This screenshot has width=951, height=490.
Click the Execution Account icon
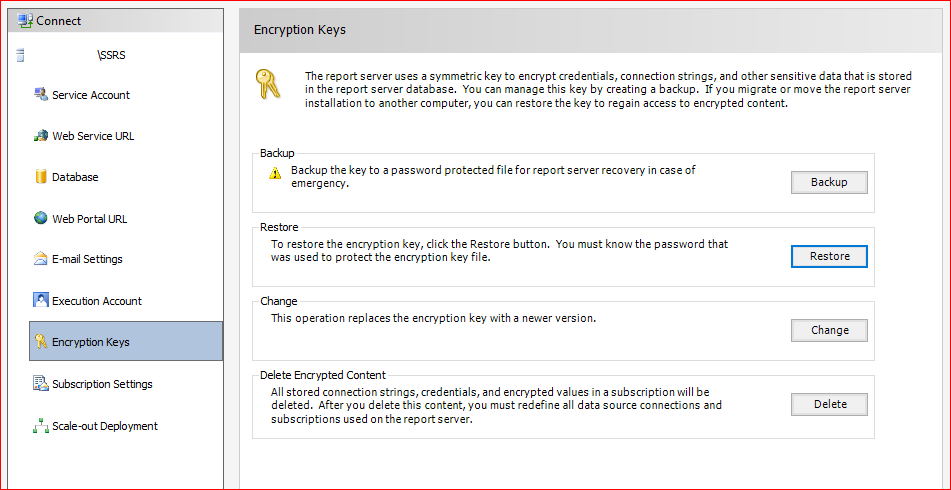[41, 300]
